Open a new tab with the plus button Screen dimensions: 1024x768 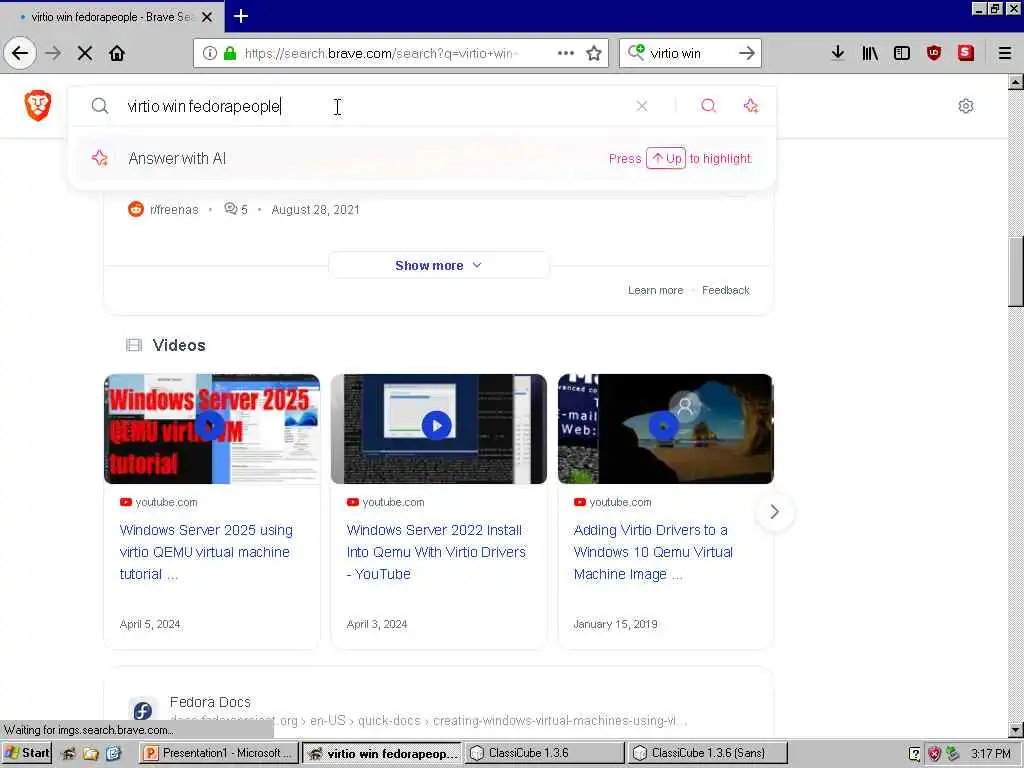click(241, 16)
